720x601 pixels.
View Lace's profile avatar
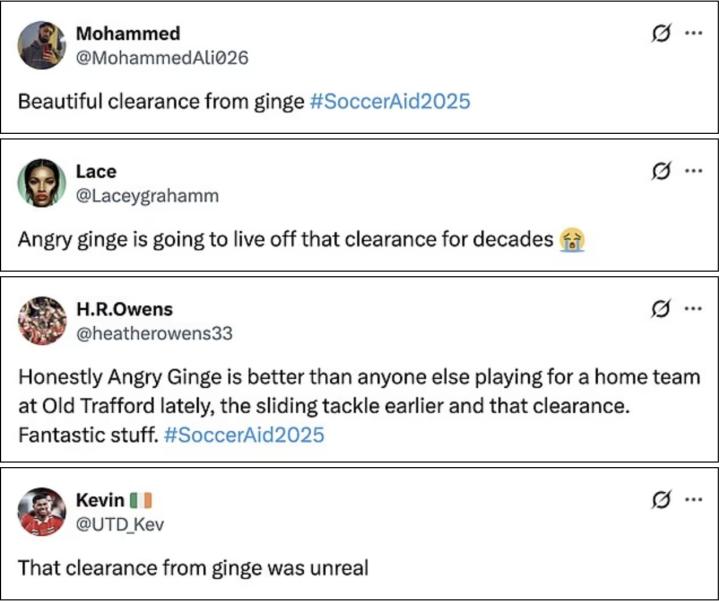click(42, 183)
